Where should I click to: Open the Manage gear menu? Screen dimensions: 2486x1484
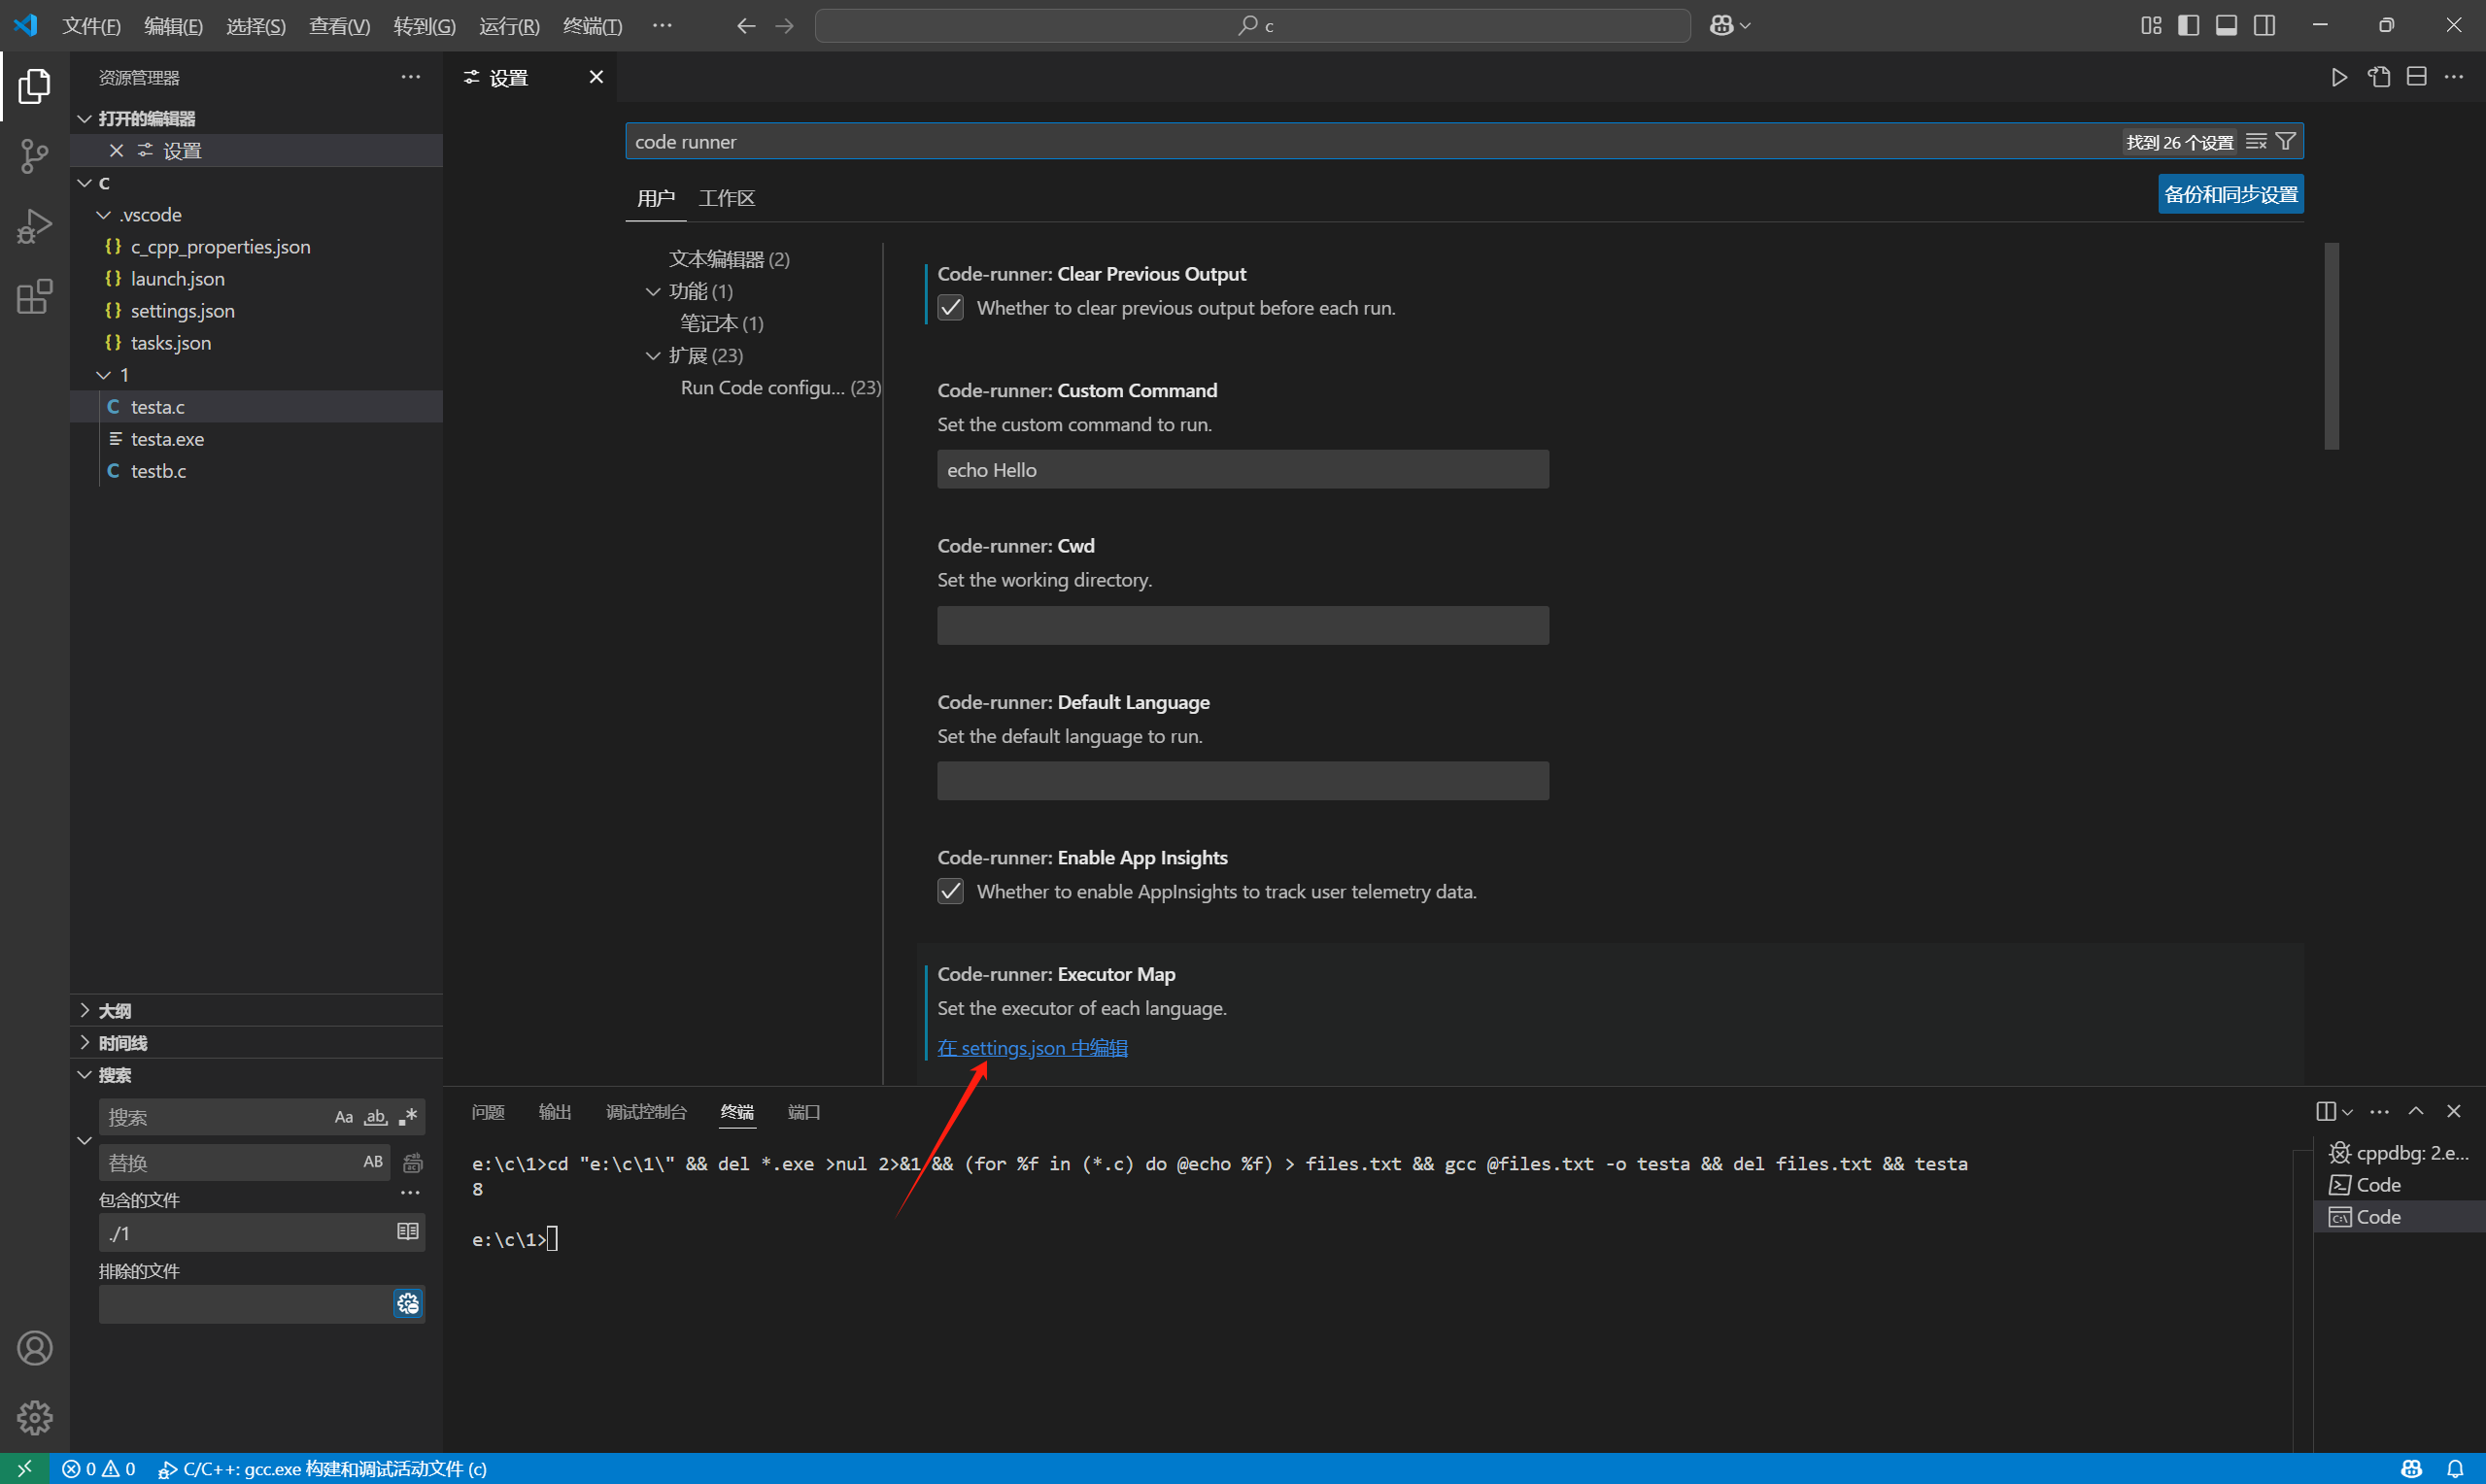(34, 1417)
